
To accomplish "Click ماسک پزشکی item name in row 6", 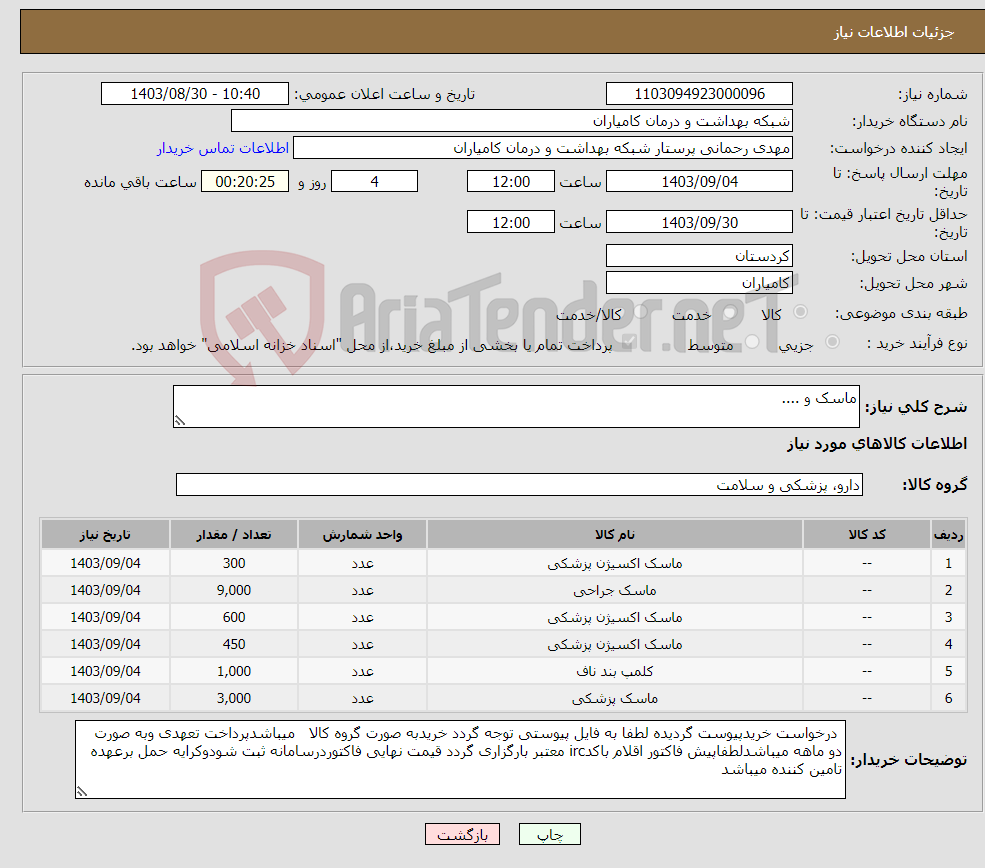I will tap(615, 698).
